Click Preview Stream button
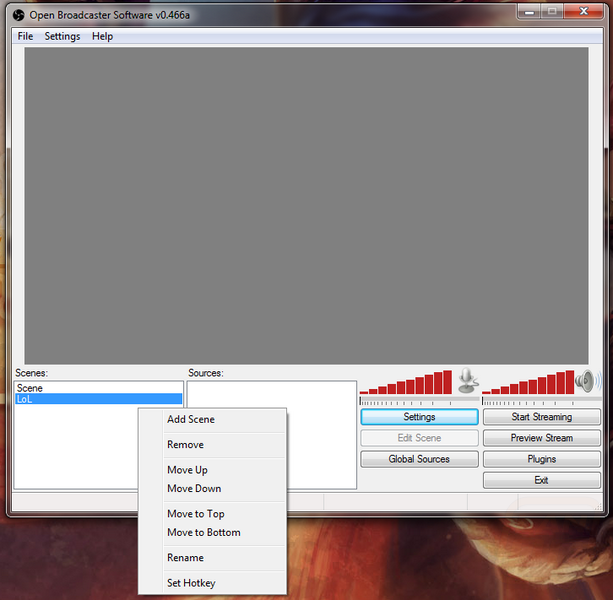Image resolution: width=613 pixels, height=600 pixels. coord(541,438)
